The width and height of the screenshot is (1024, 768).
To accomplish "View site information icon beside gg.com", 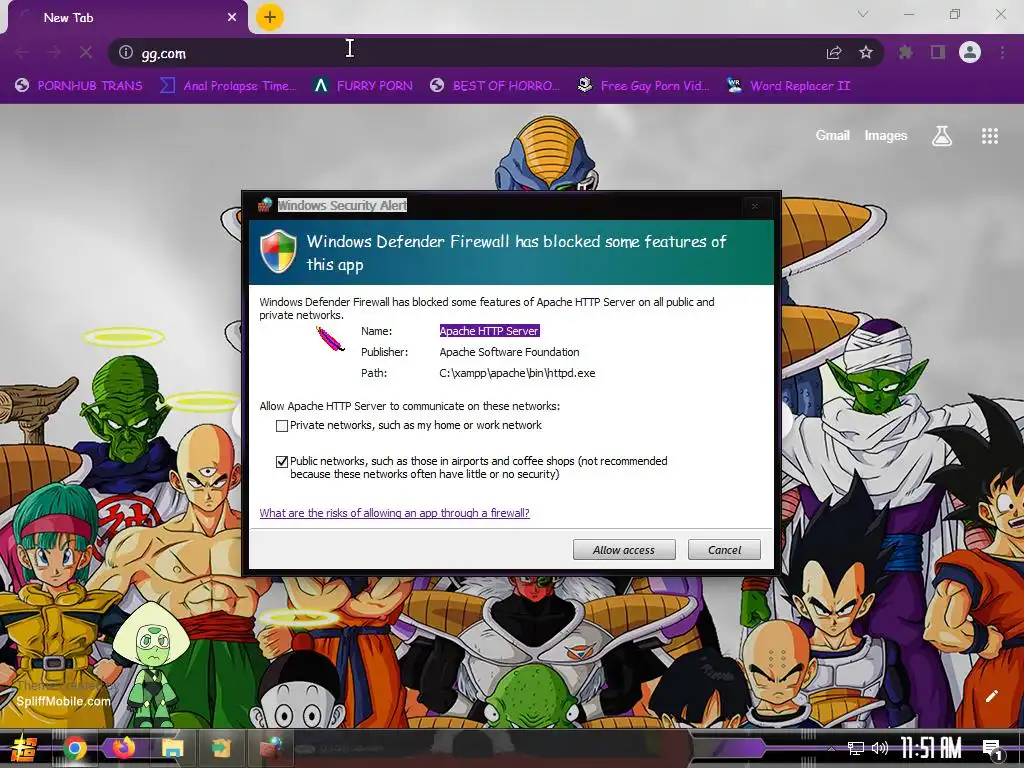I will click(126, 52).
